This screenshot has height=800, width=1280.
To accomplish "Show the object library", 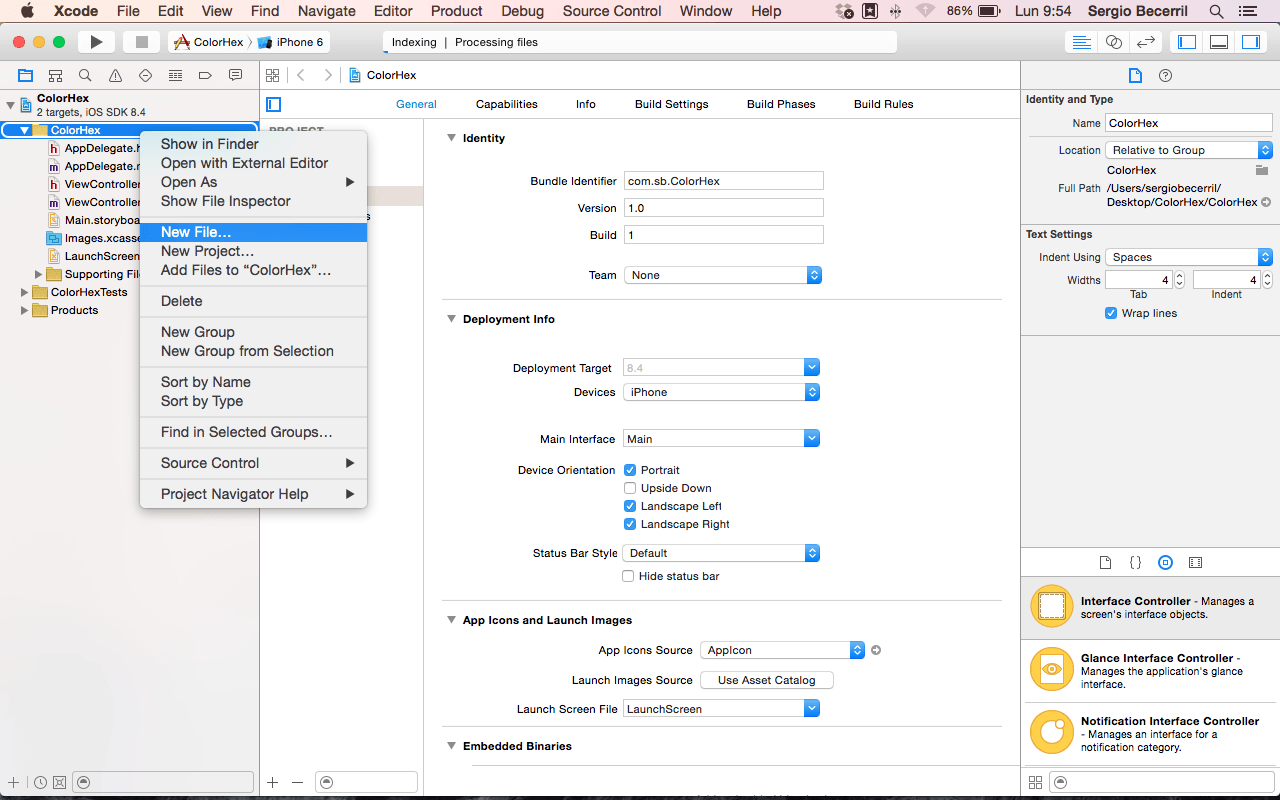I will click(1165, 563).
